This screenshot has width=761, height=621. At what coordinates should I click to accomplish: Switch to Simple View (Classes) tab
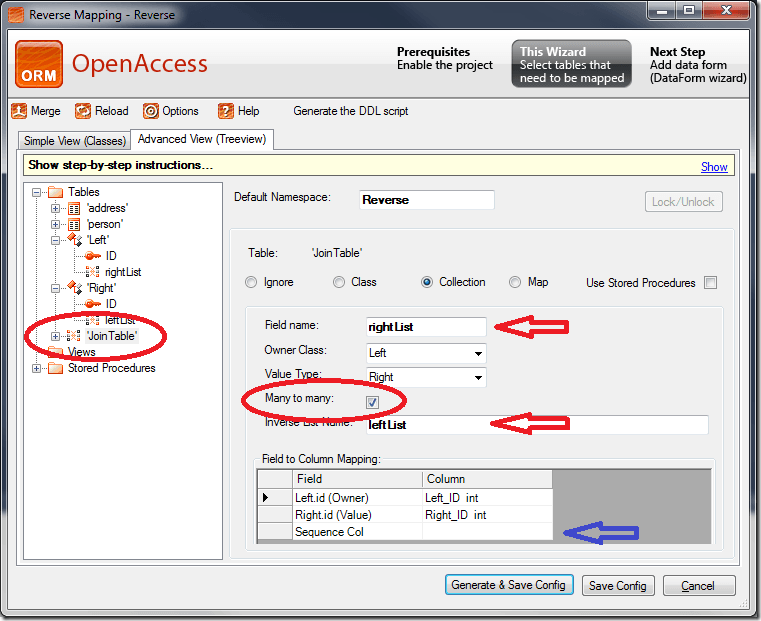coord(75,141)
